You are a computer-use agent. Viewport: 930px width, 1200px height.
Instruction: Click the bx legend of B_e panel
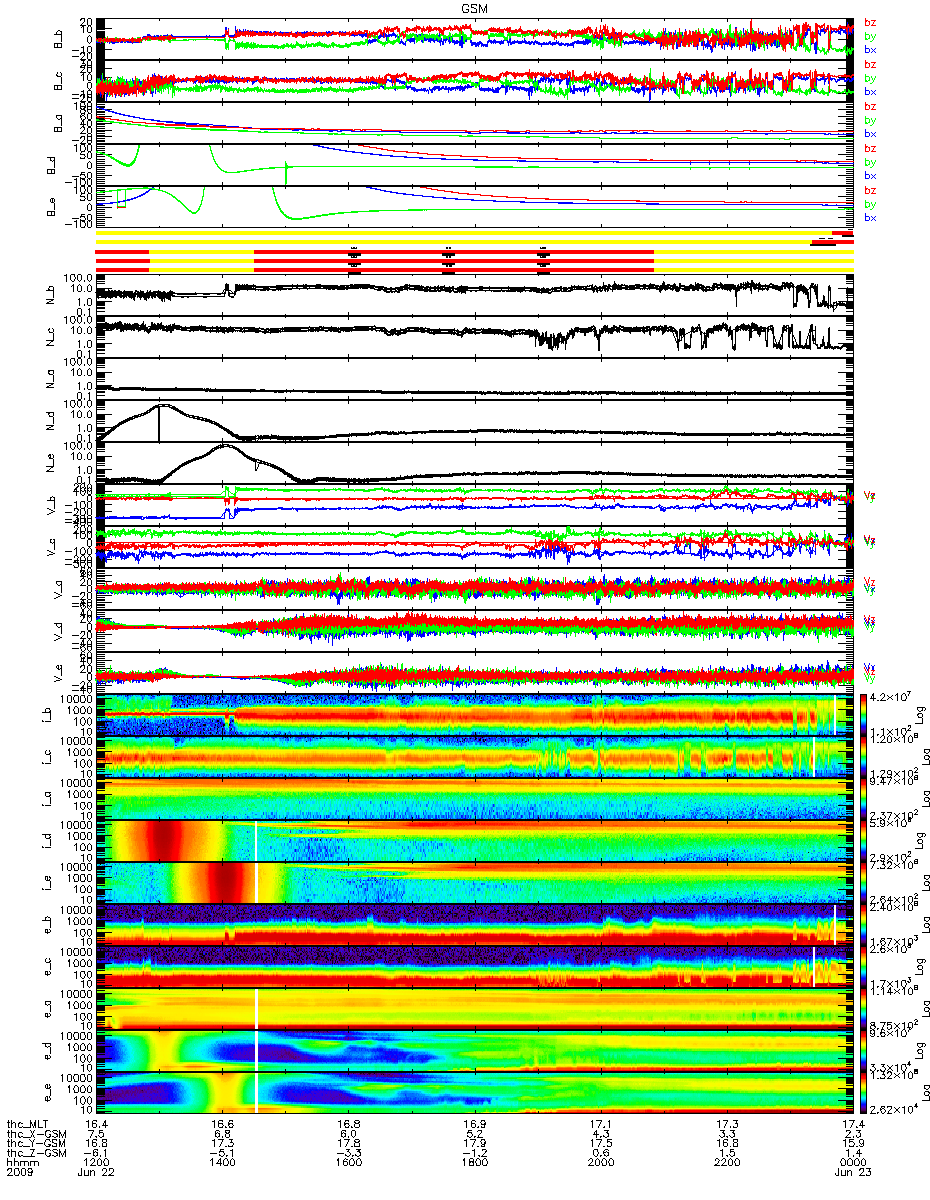(x=871, y=218)
